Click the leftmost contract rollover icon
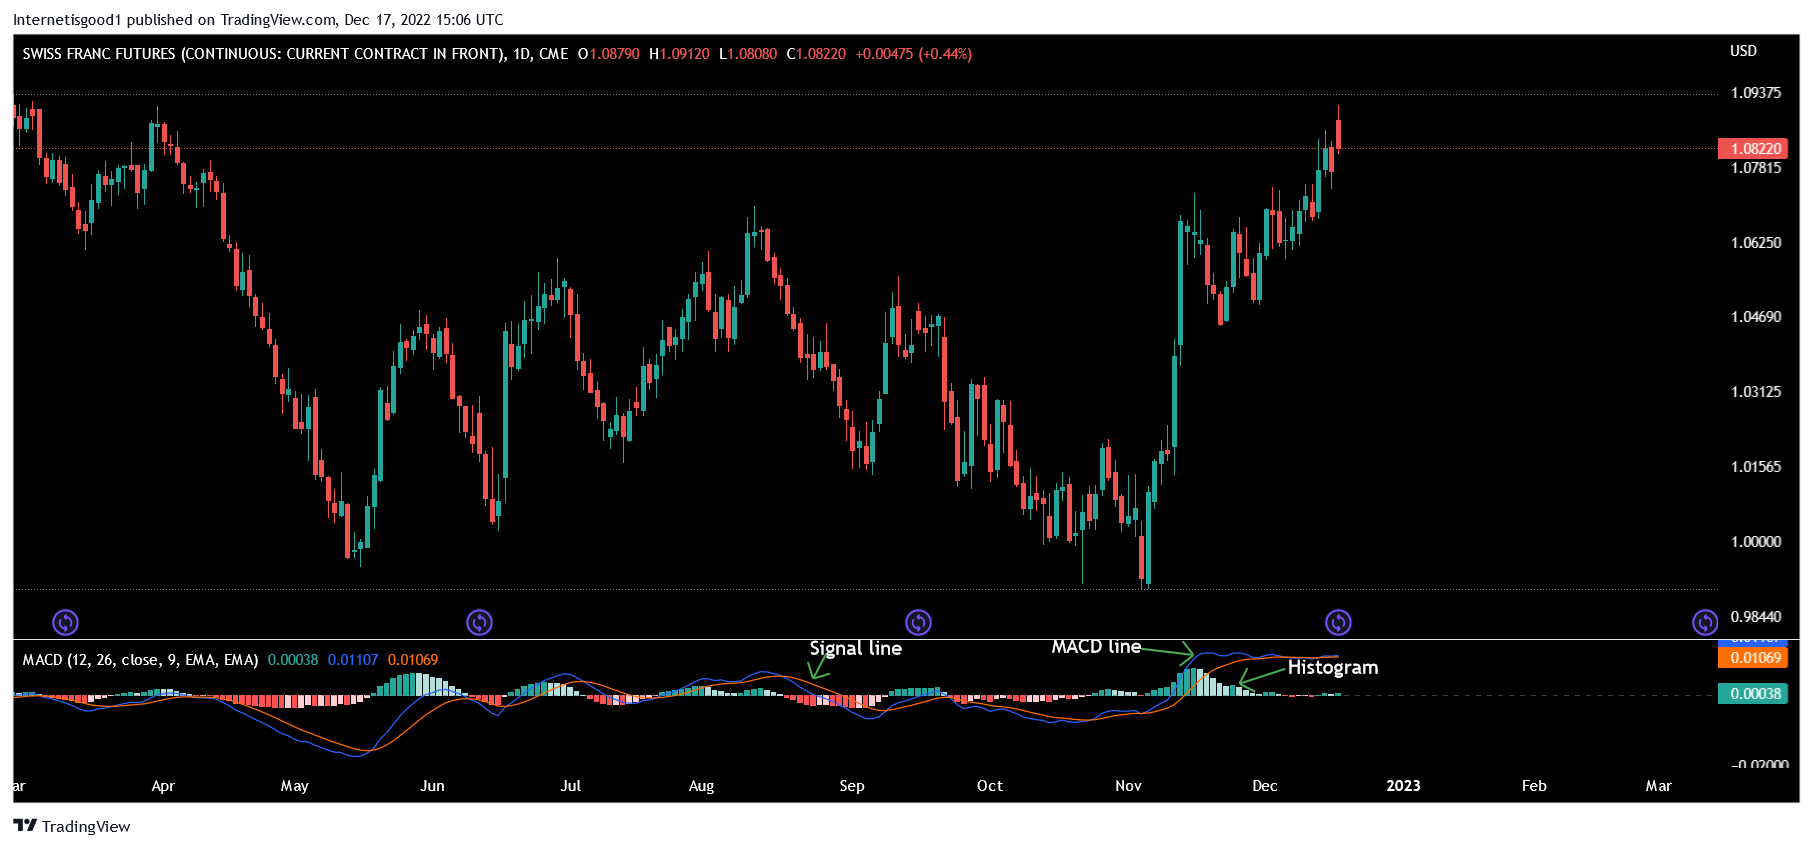This screenshot has height=847, width=1813. (x=65, y=623)
